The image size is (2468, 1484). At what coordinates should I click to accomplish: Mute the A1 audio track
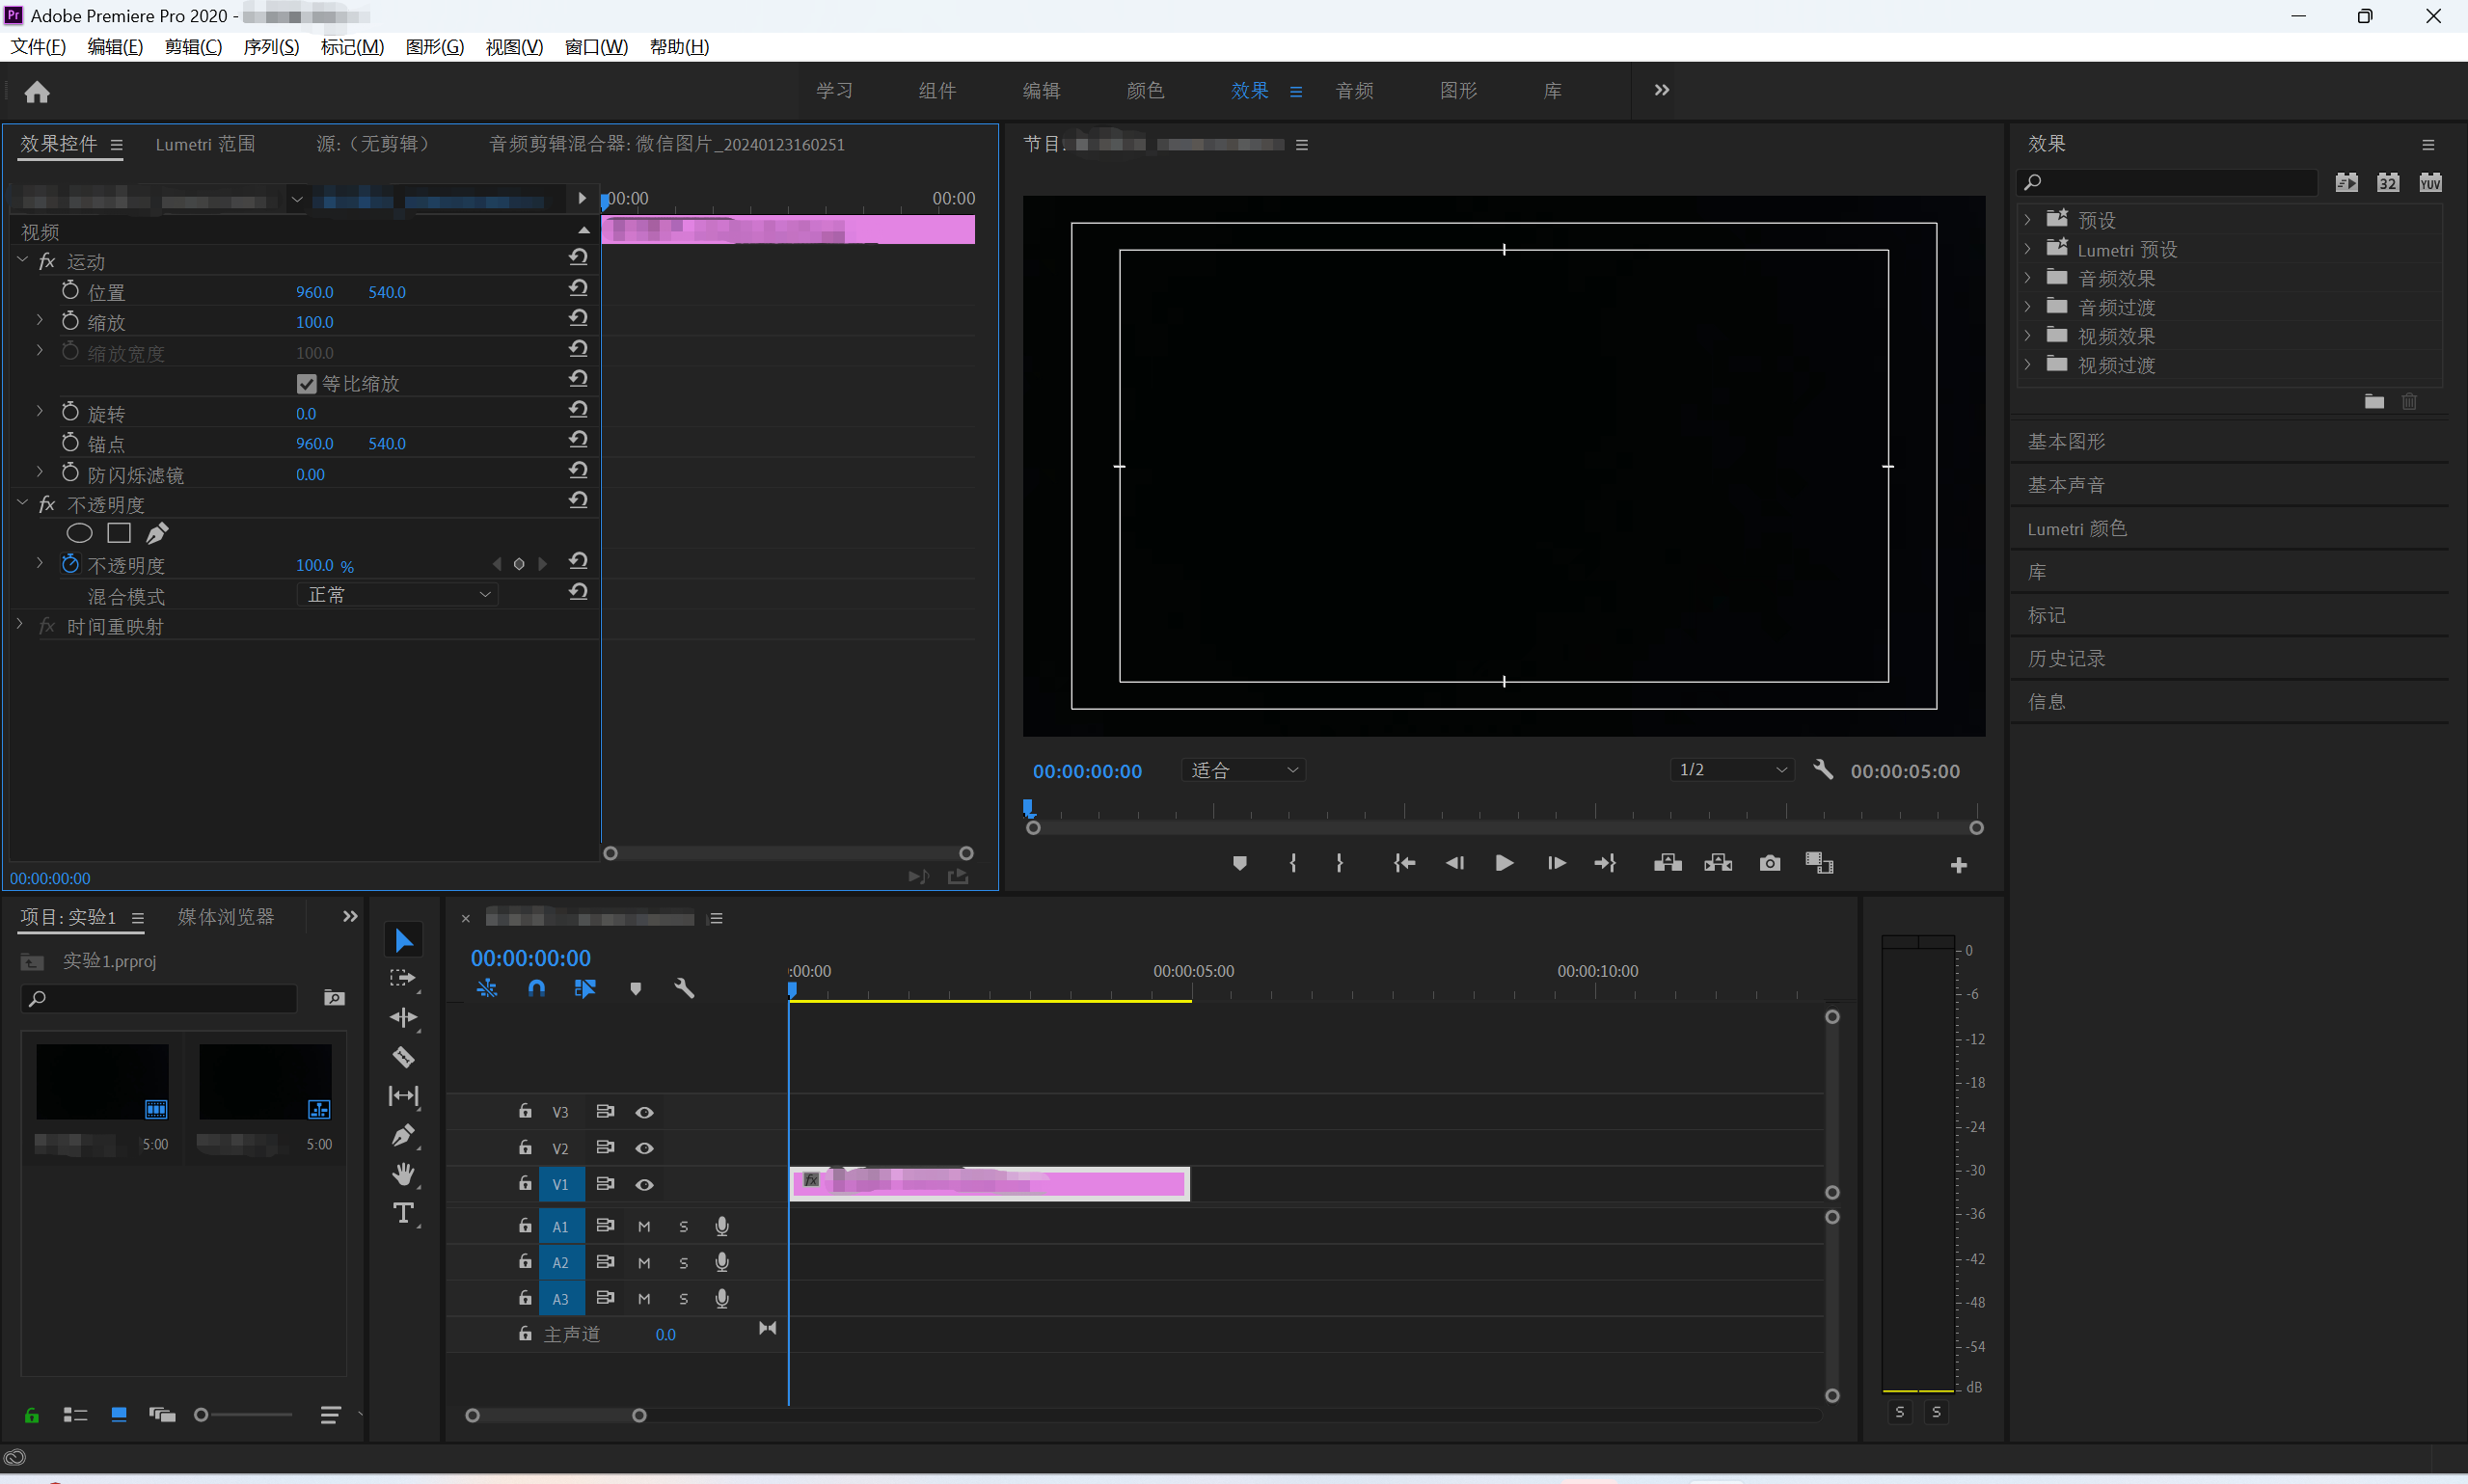[x=644, y=1227]
